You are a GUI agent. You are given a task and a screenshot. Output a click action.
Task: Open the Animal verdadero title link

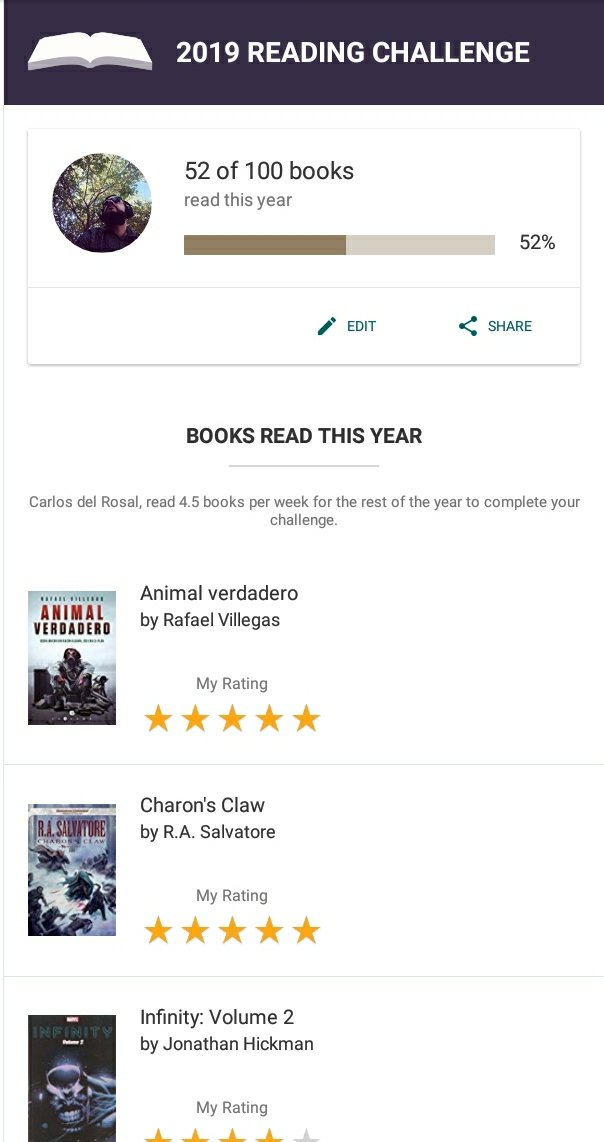(219, 593)
